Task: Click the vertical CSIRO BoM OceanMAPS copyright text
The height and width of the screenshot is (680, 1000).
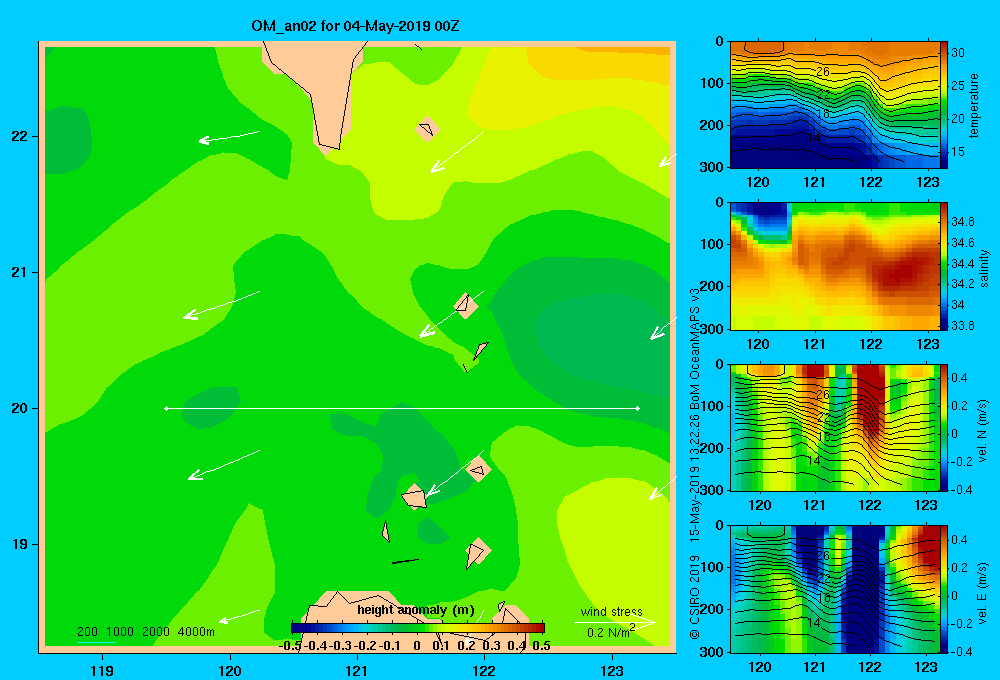Action: 695,464
